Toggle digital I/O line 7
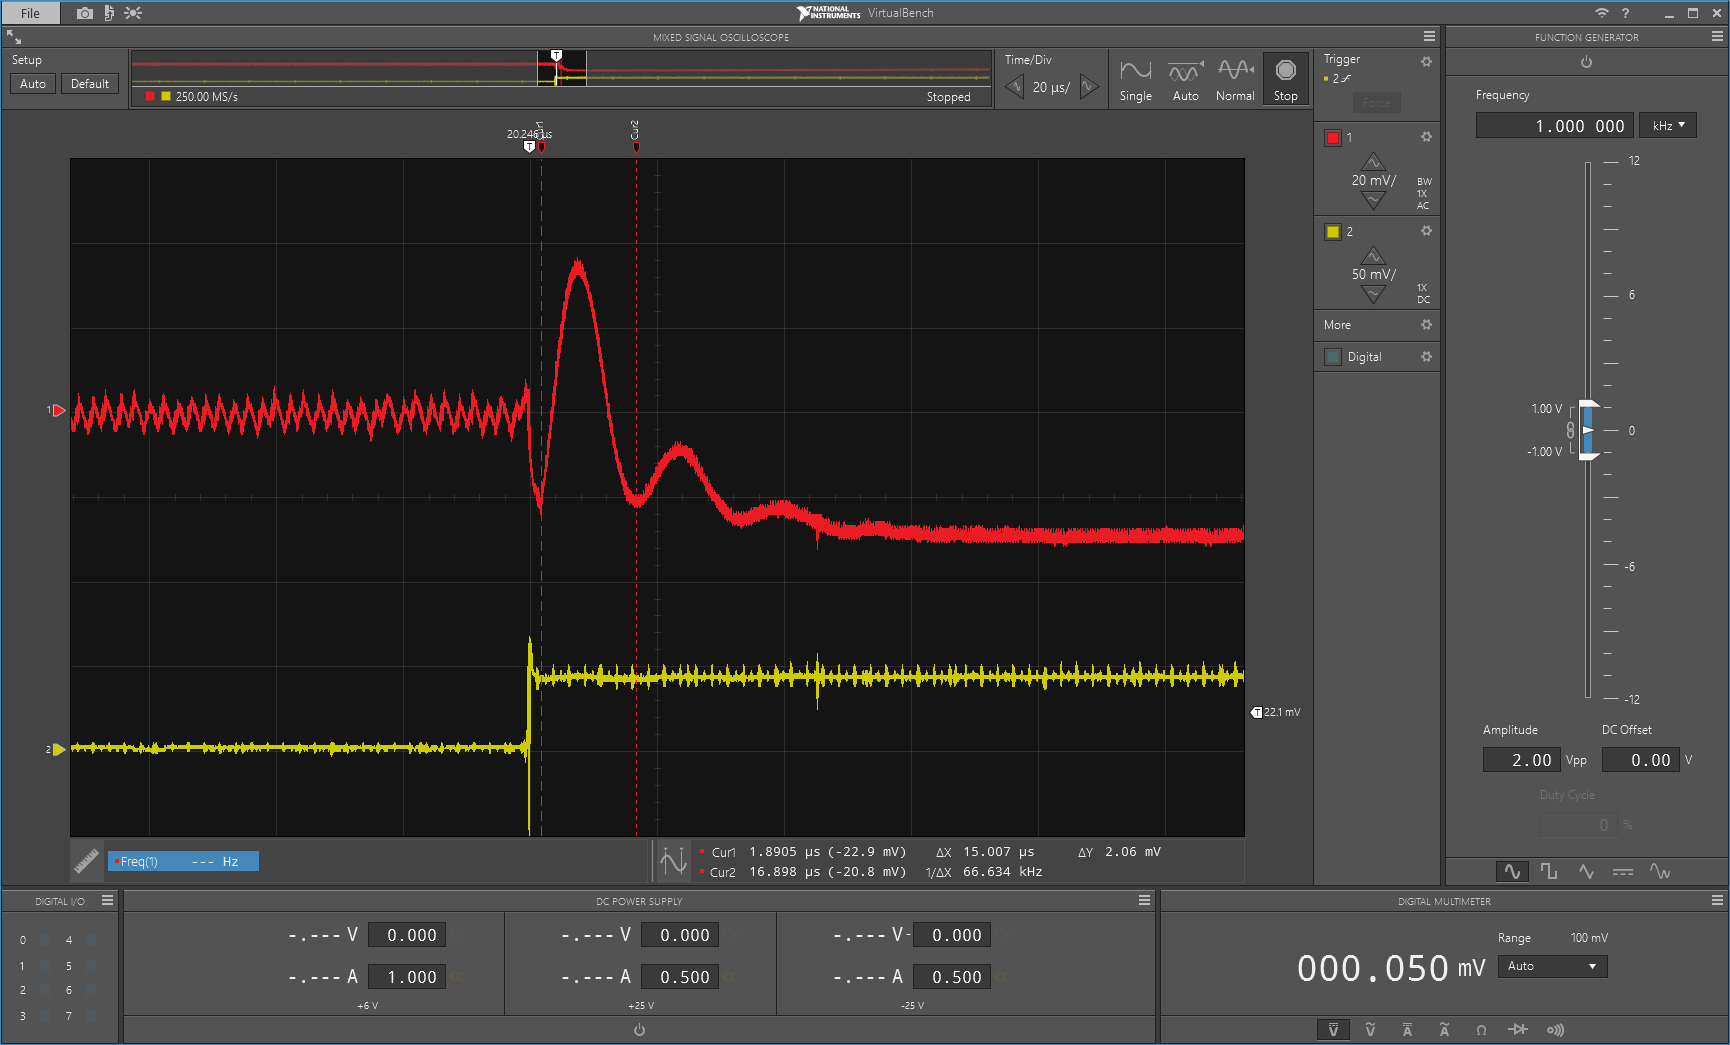 point(91,1016)
